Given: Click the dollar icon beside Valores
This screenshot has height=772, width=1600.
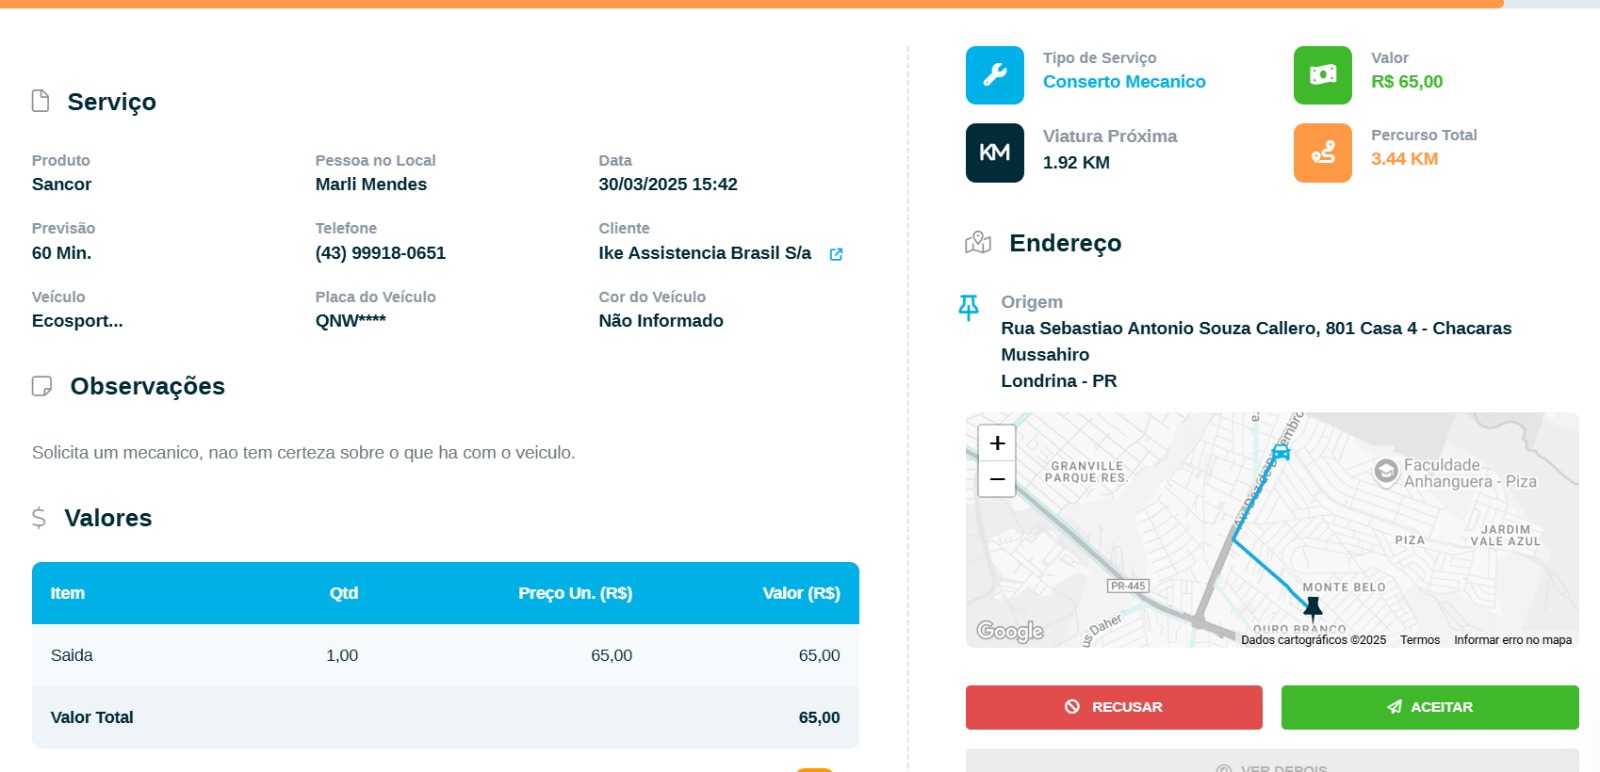Looking at the screenshot, I should point(39,518).
